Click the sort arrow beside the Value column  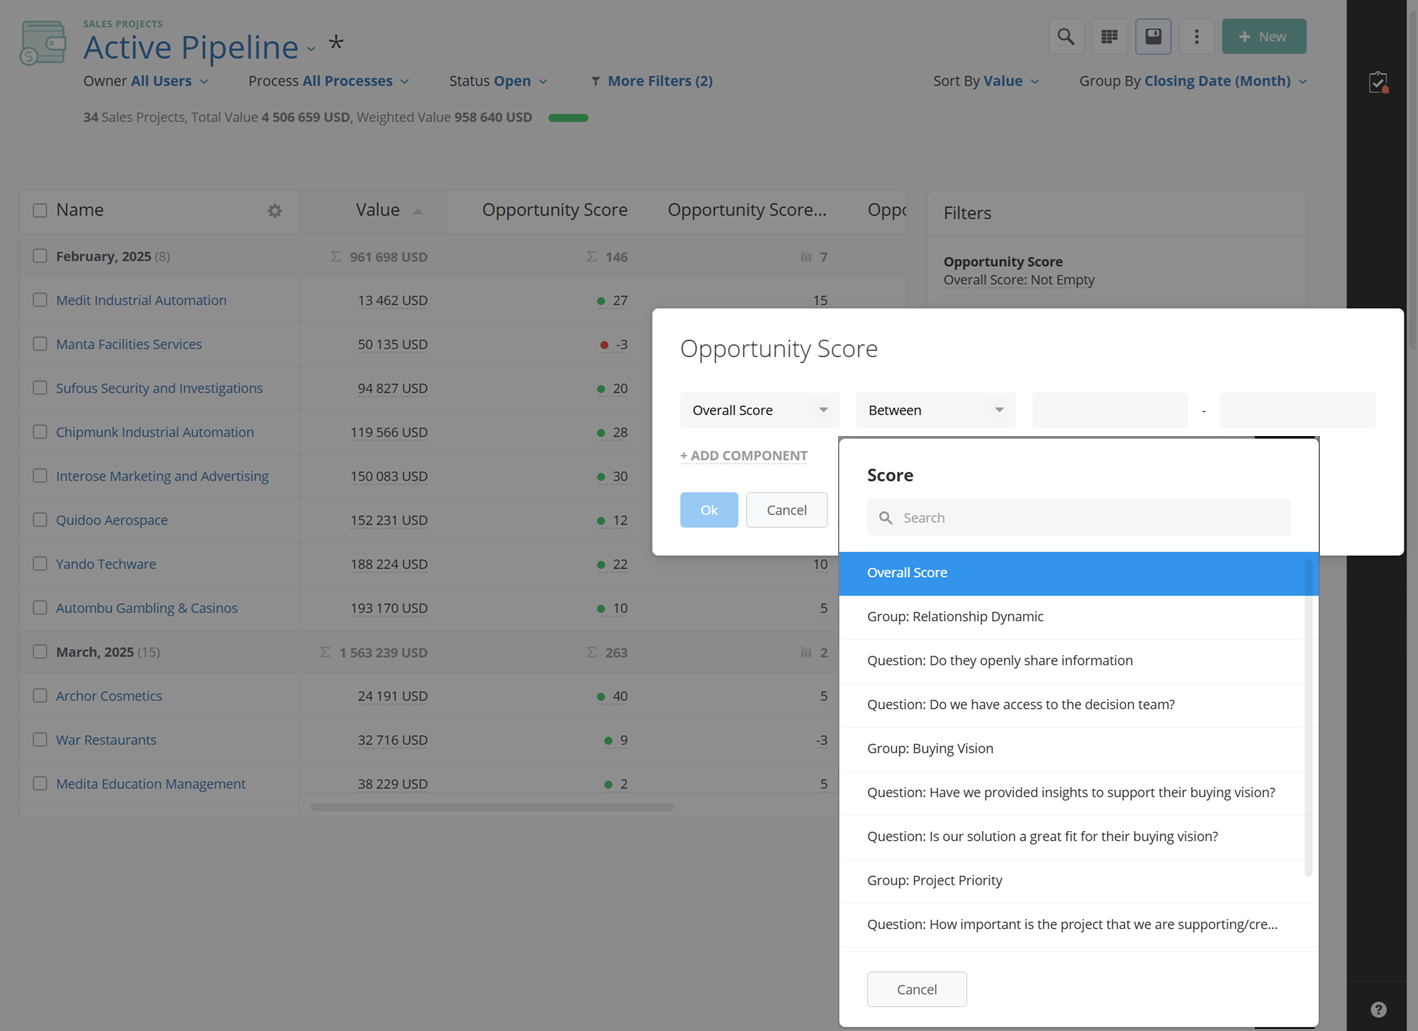click(418, 211)
